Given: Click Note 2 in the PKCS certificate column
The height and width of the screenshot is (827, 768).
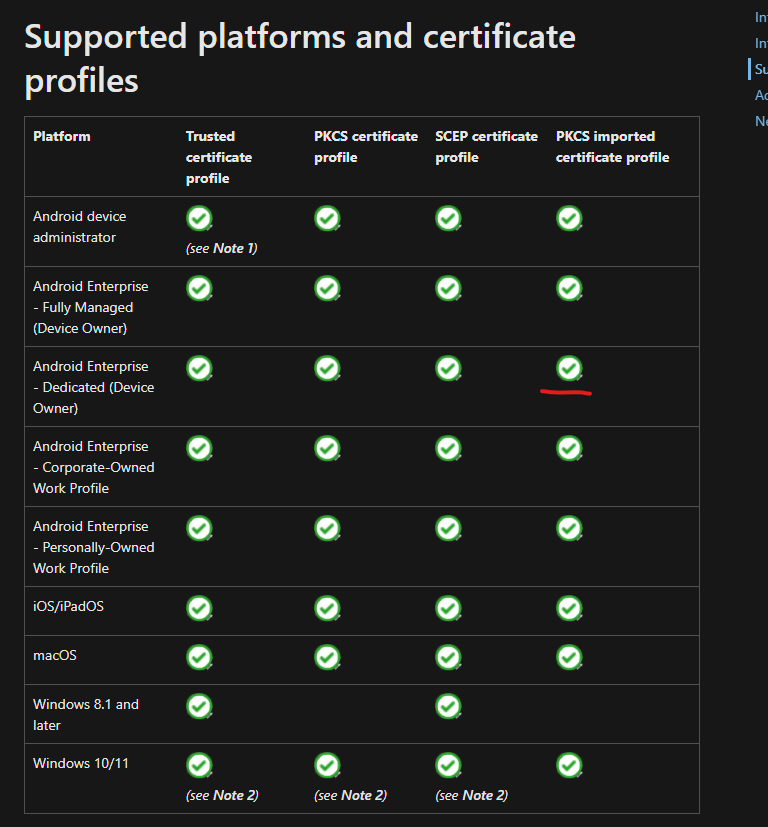Looking at the screenshot, I should (363, 795).
